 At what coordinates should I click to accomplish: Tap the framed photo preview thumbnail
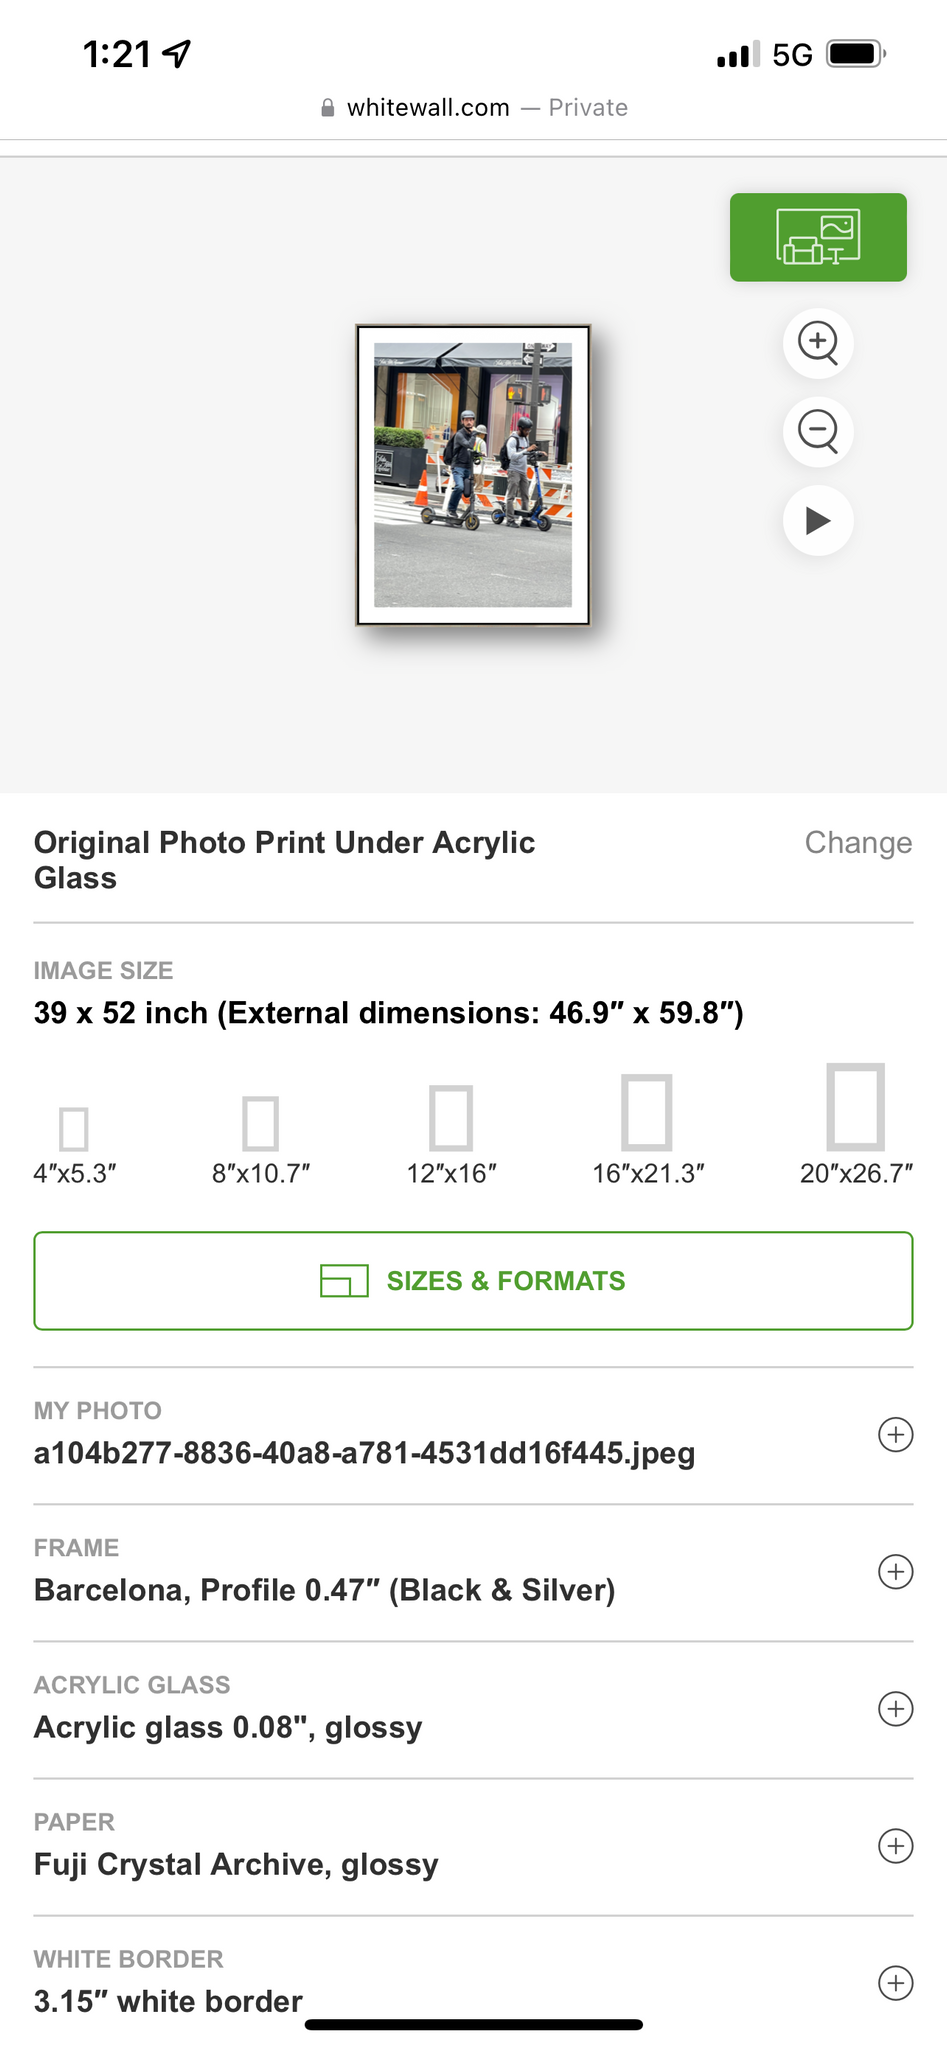[473, 475]
